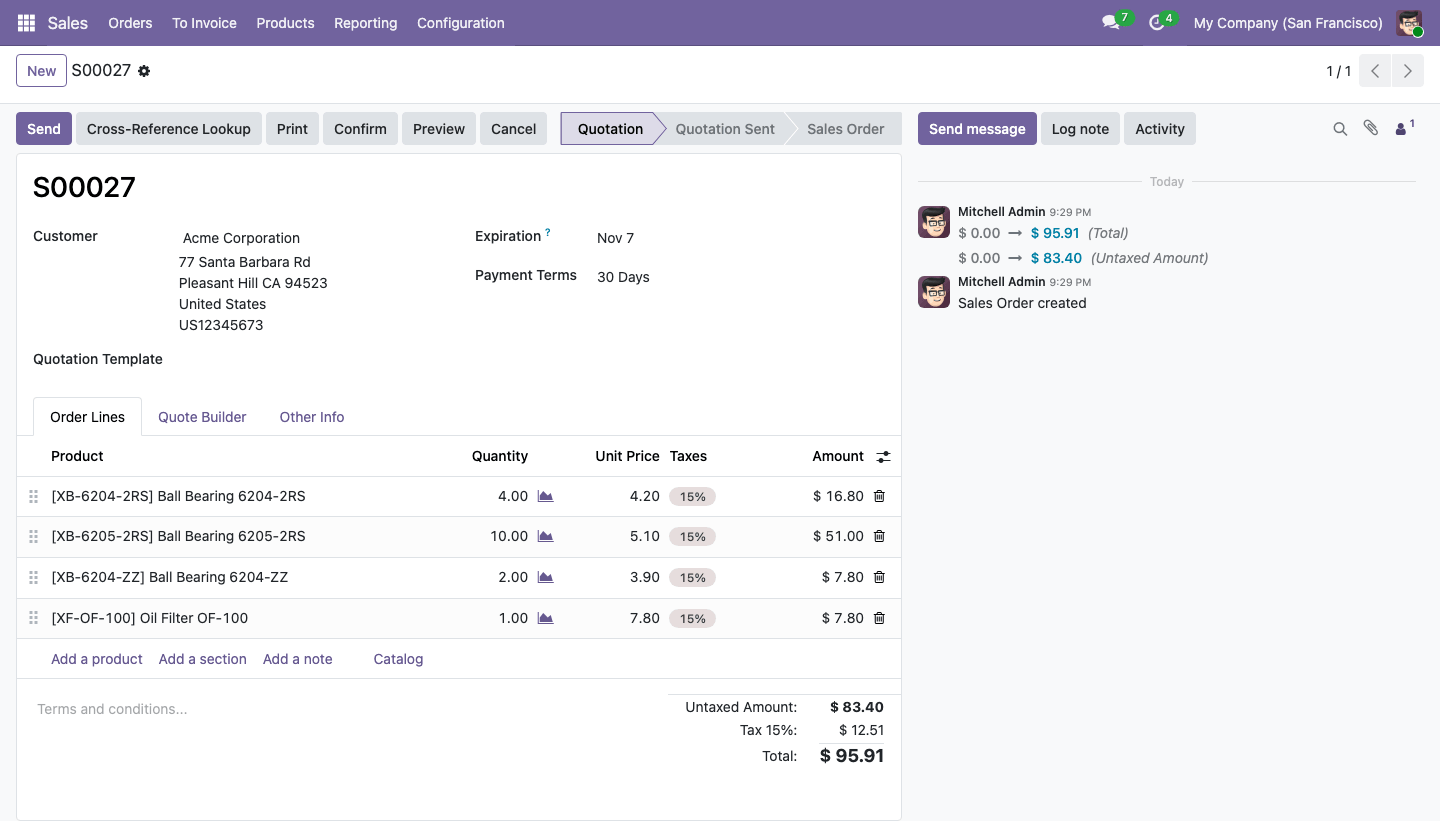Open the followers person icon
This screenshot has height=821, width=1440.
pyautogui.click(x=1404, y=128)
